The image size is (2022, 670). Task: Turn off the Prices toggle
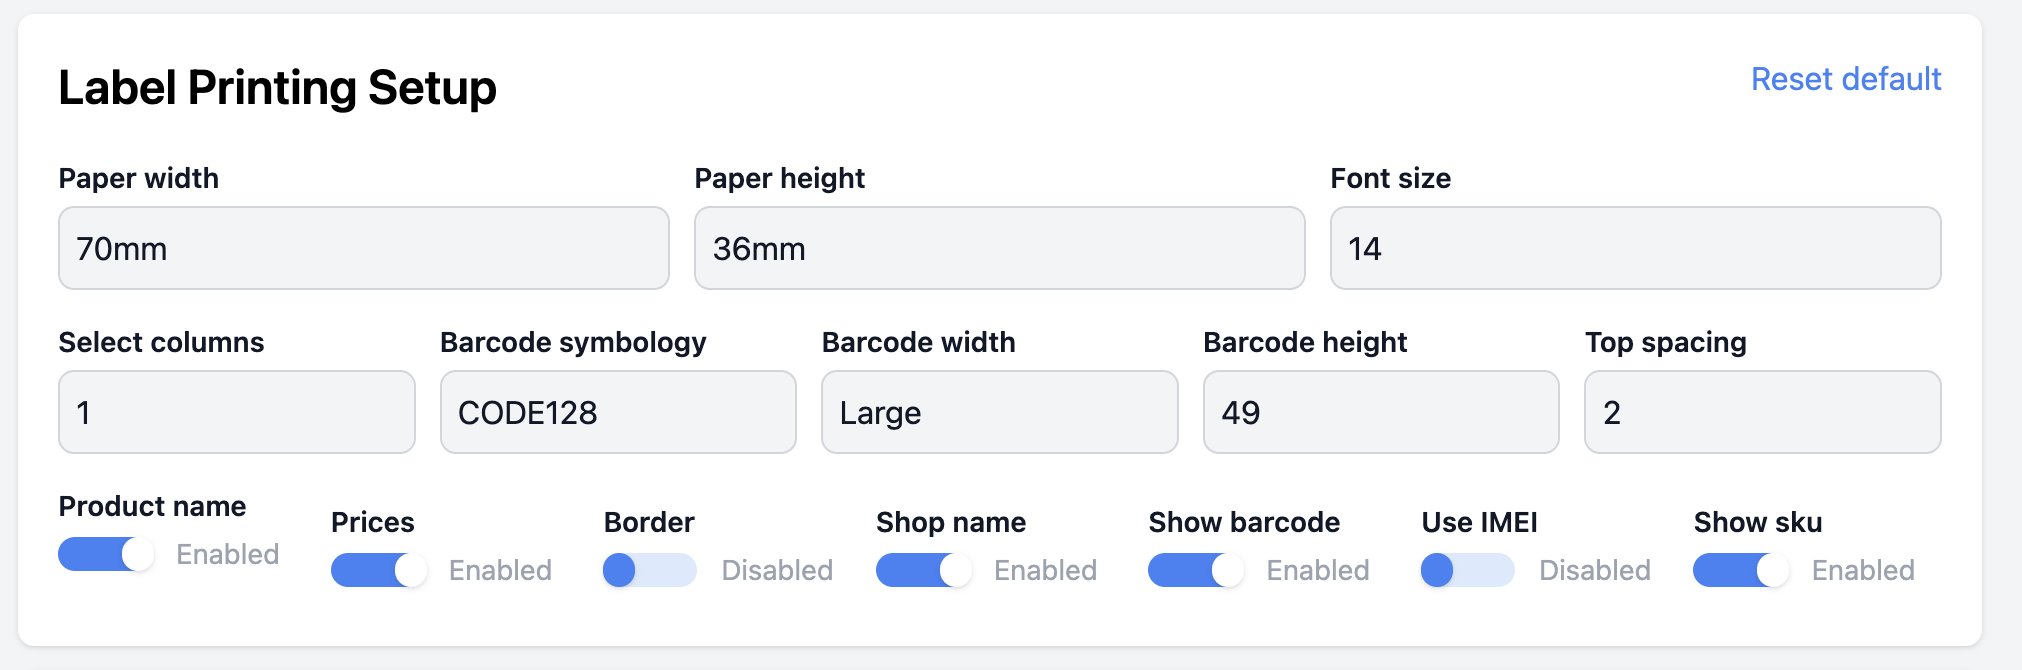[378, 570]
